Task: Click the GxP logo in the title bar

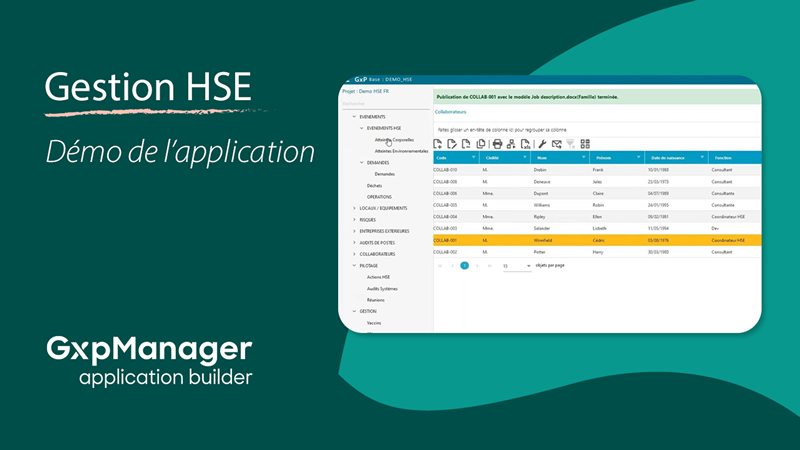Action: click(x=361, y=80)
